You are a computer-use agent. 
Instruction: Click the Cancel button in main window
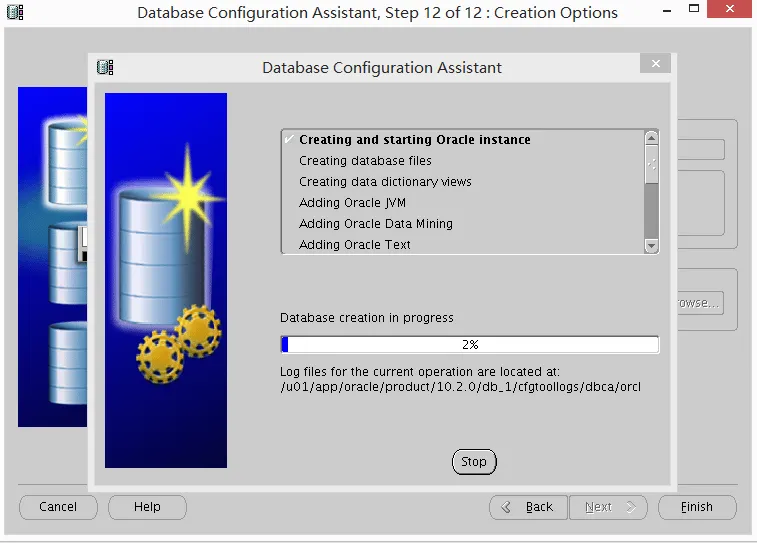pos(58,507)
